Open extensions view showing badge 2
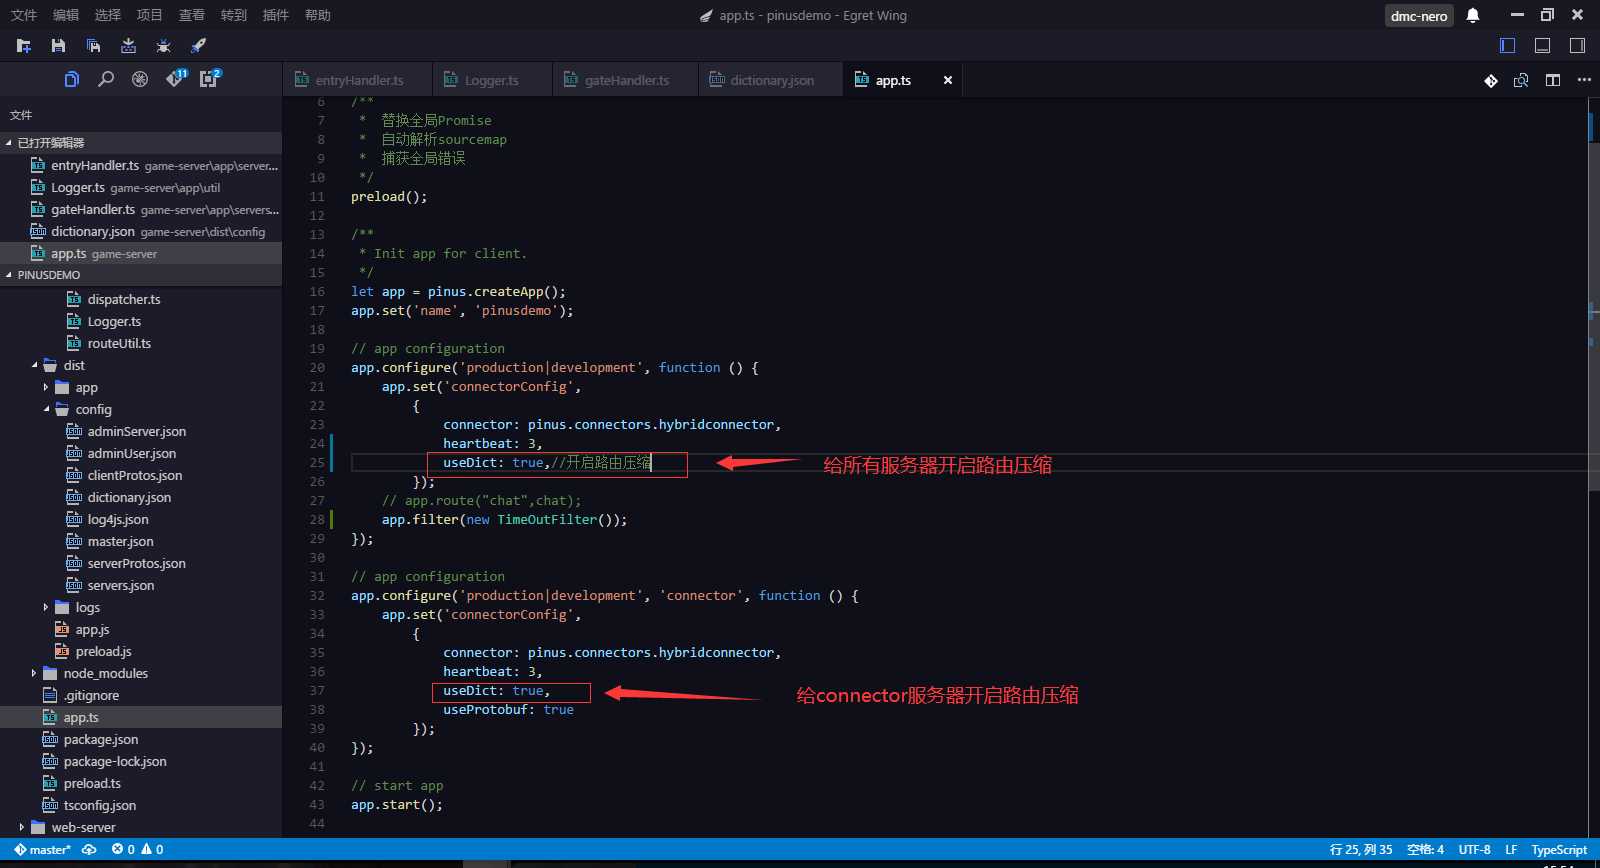1600x868 pixels. point(210,78)
